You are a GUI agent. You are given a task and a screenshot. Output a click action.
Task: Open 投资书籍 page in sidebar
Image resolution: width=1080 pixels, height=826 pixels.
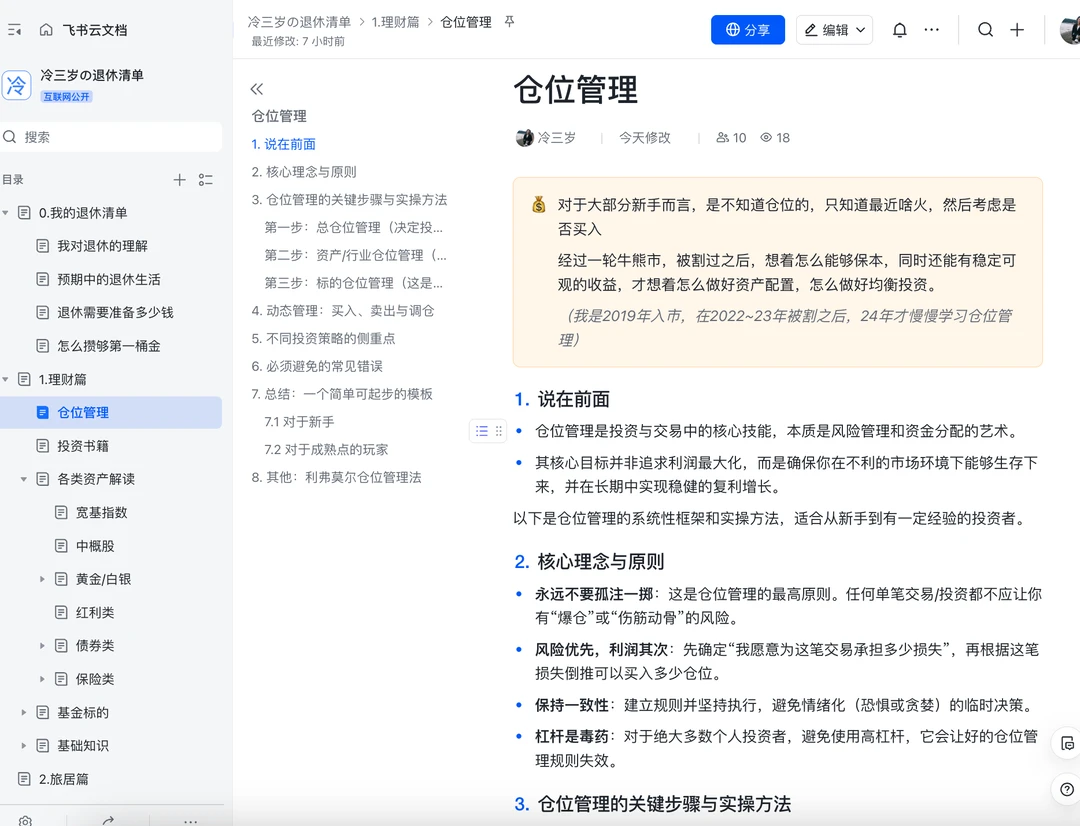pyautogui.click(x=83, y=446)
